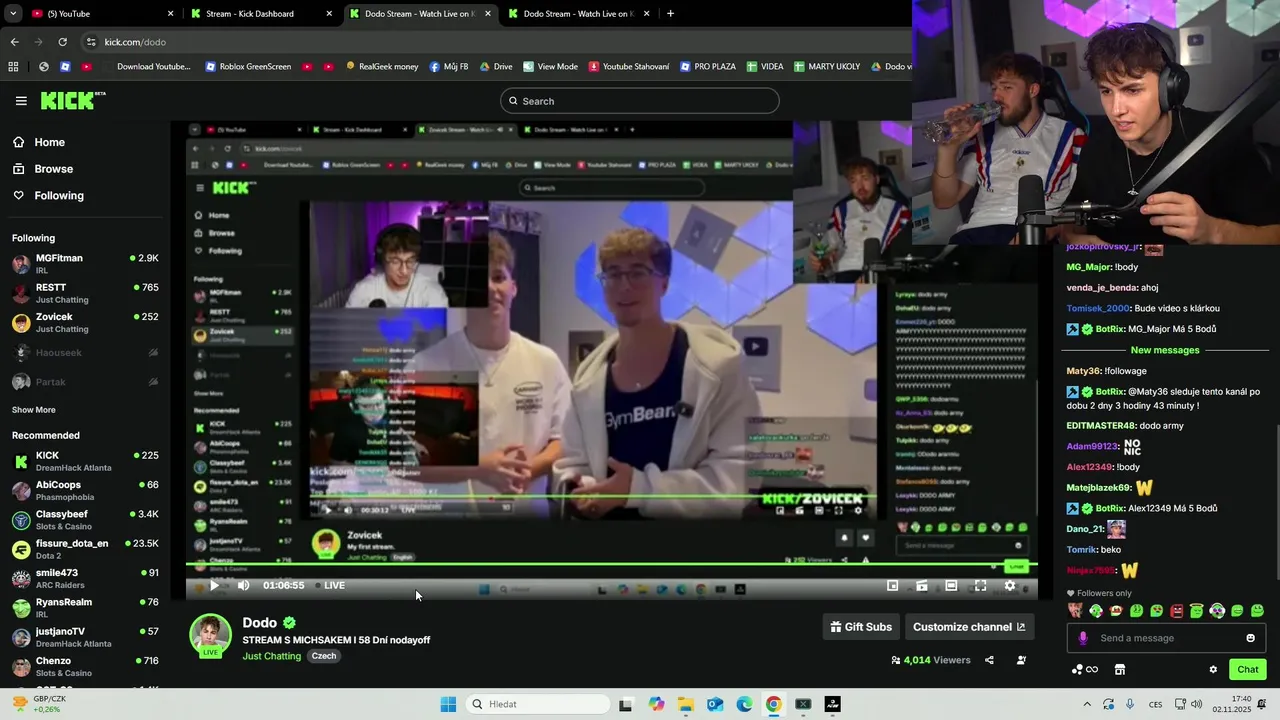
Task: Open the Roblox GreenScreen bookmark
Action: (248, 67)
